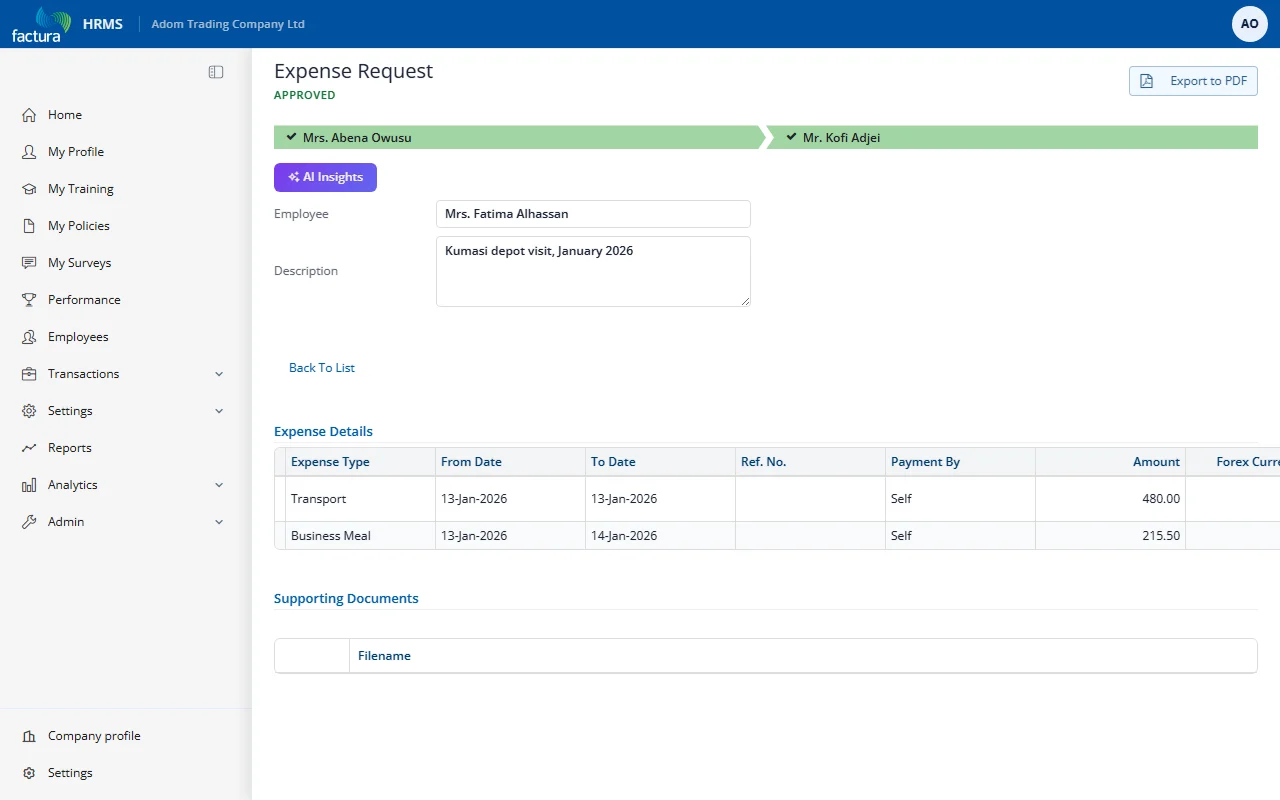The image size is (1280, 800).
Task: Click the Admin wrench icon
Action: 29,522
